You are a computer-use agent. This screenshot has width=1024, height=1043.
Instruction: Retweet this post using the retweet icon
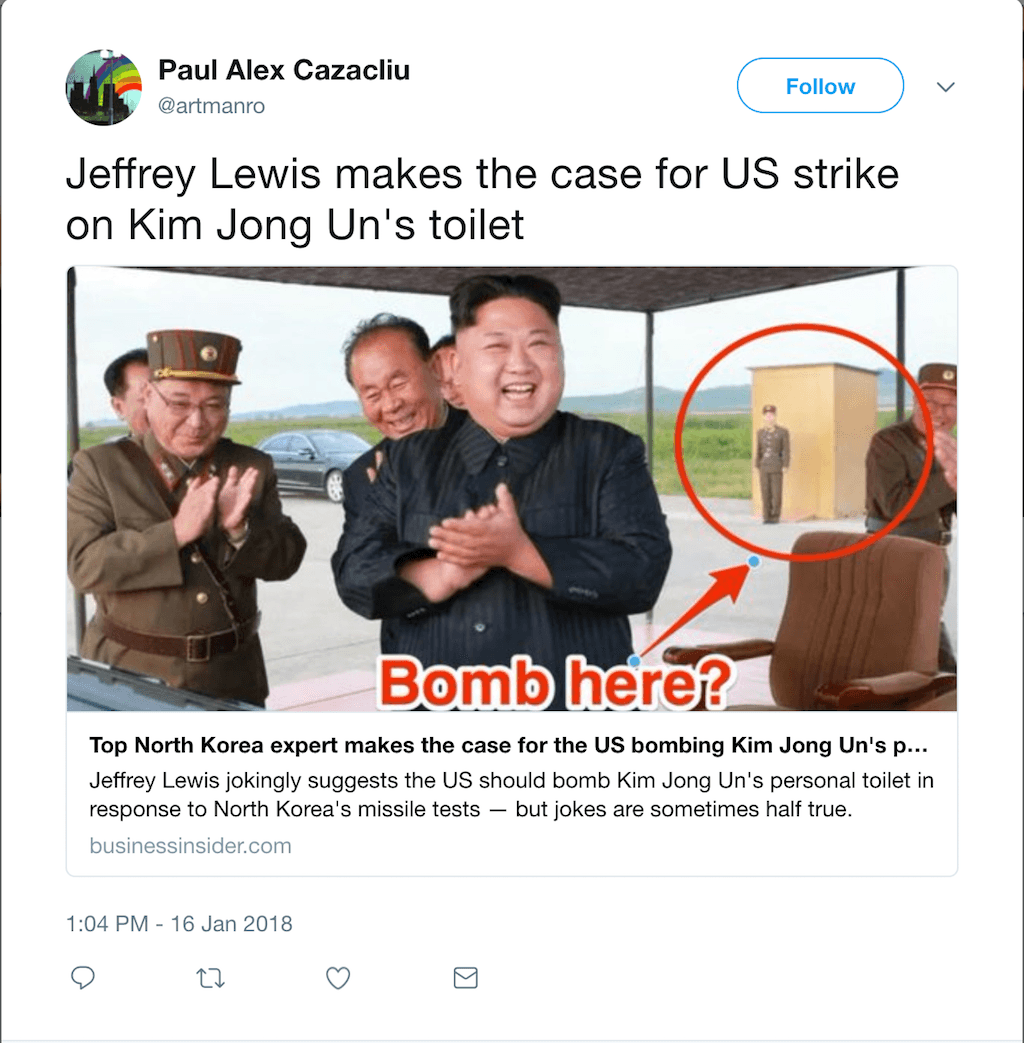coord(210,978)
